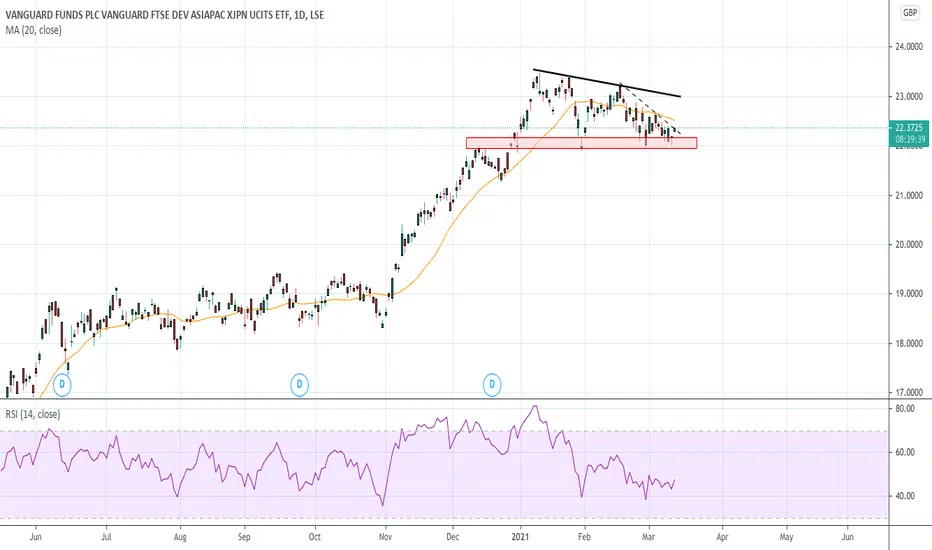
Task: Click the countdown timer 08:39:39 label
Action: (x=909, y=139)
